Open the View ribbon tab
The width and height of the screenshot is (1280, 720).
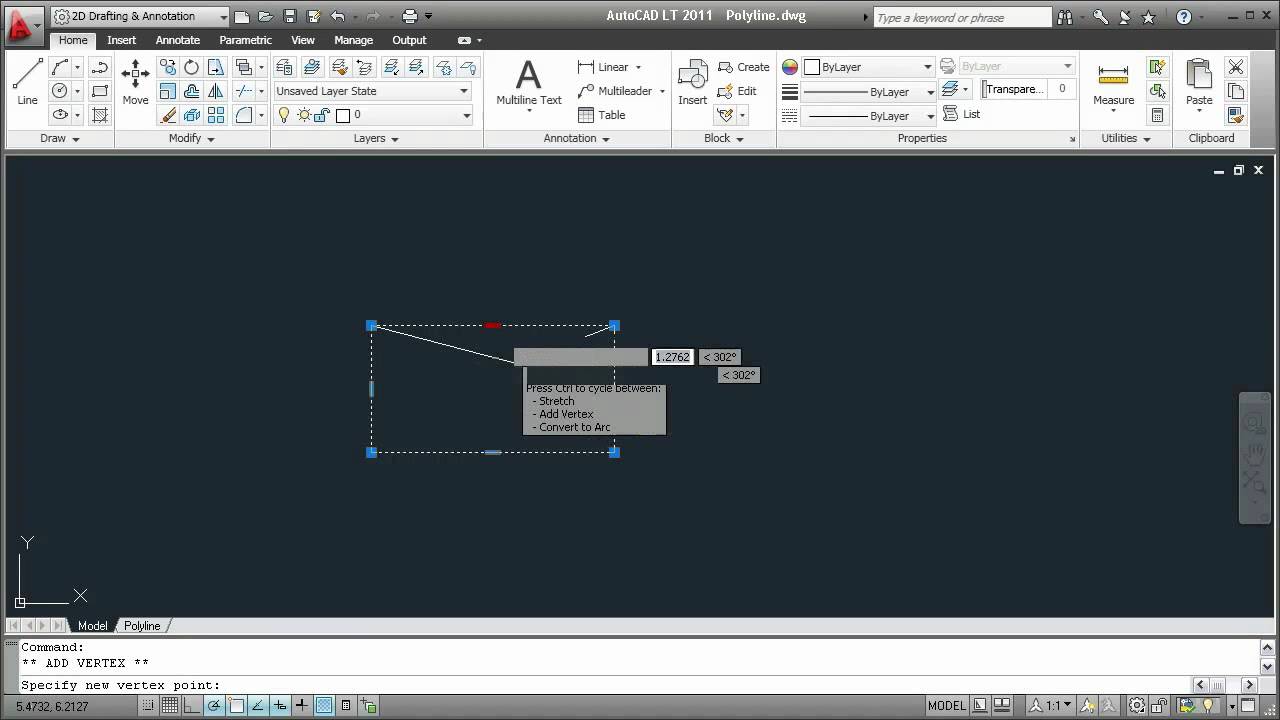point(302,40)
